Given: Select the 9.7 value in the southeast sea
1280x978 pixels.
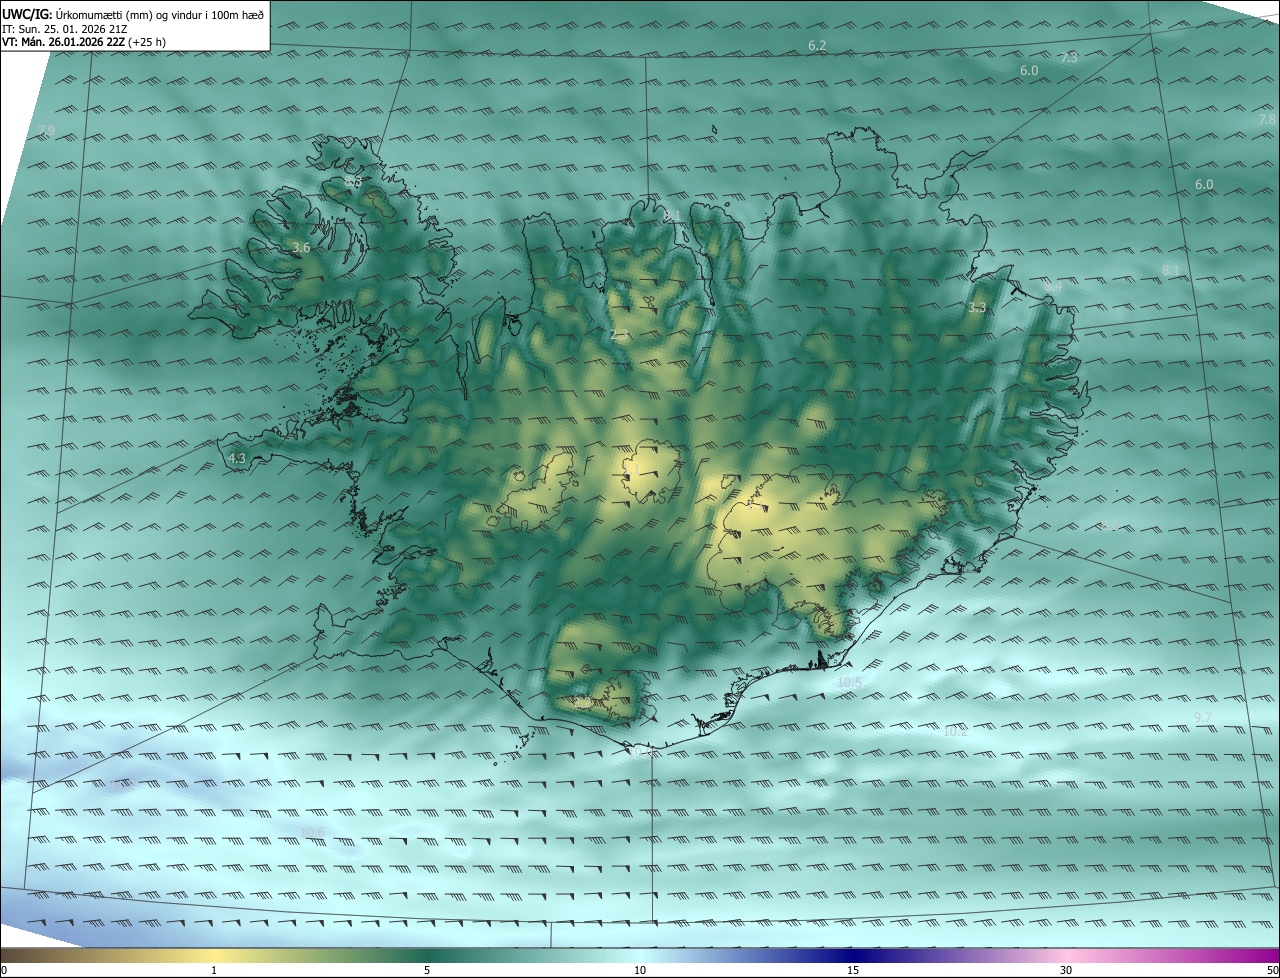Looking at the screenshot, I should pos(1203,718).
